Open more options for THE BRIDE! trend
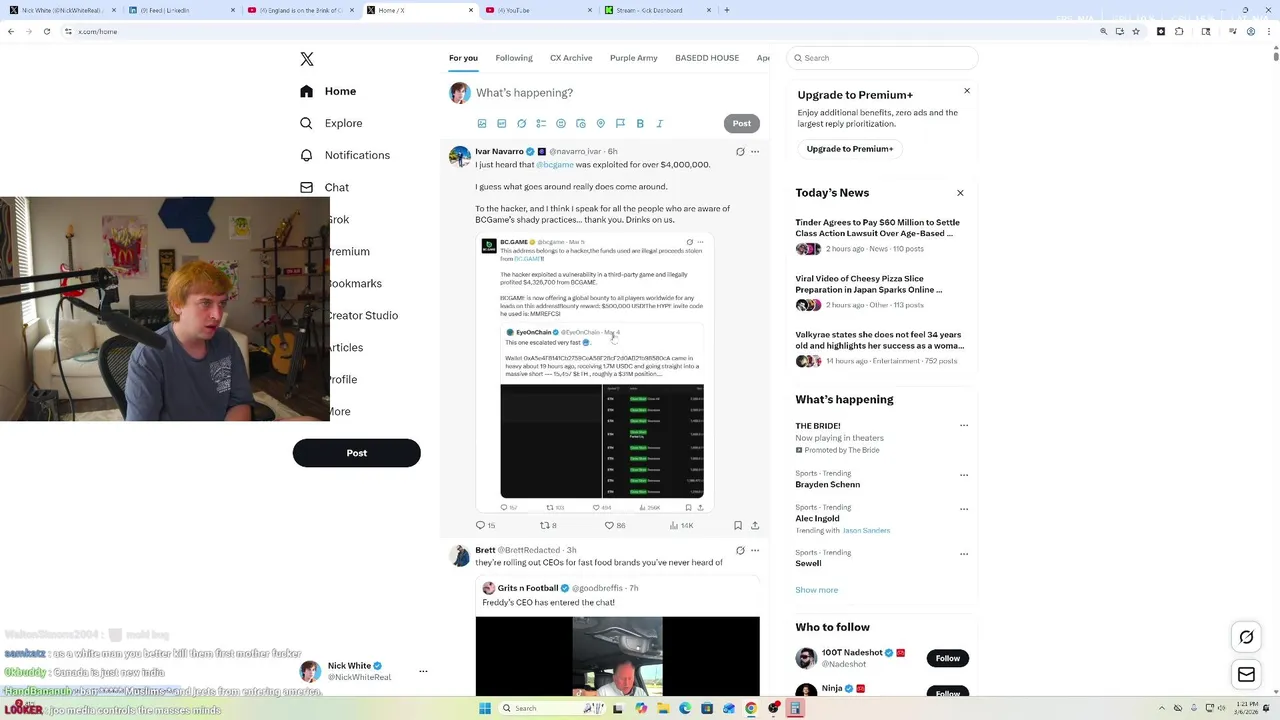The height and width of the screenshot is (720, 1280). point(964,426)
